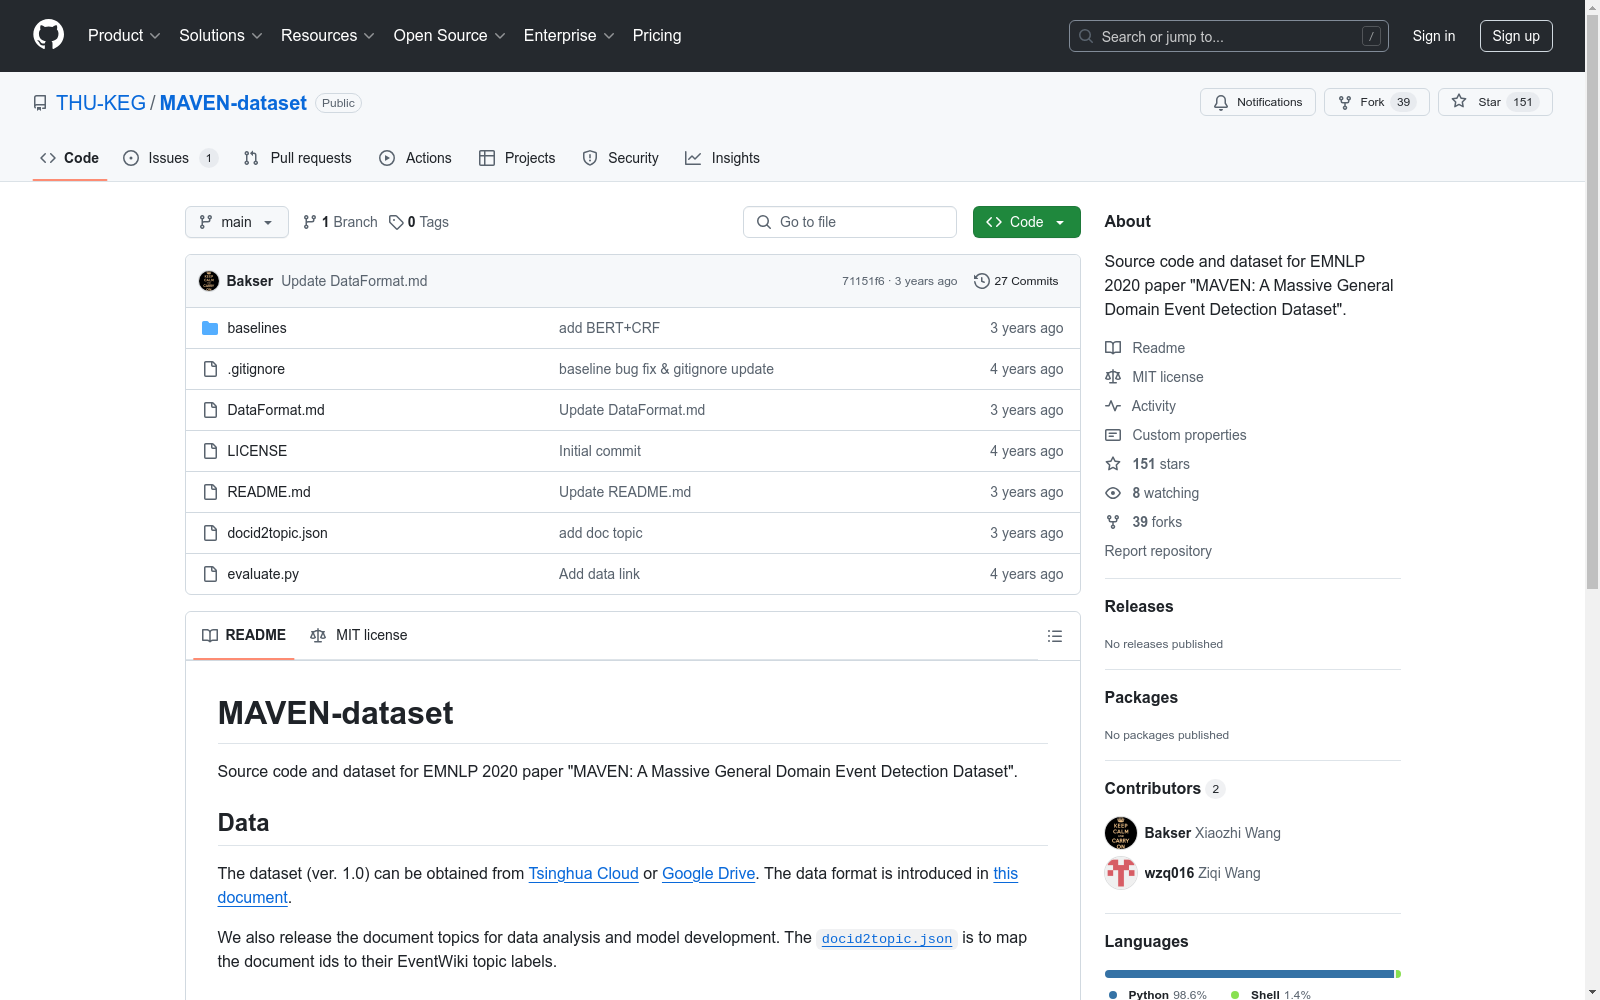1600x1000 pixels.
Task: Click the baselines folder icon
Action: point(210,328)
